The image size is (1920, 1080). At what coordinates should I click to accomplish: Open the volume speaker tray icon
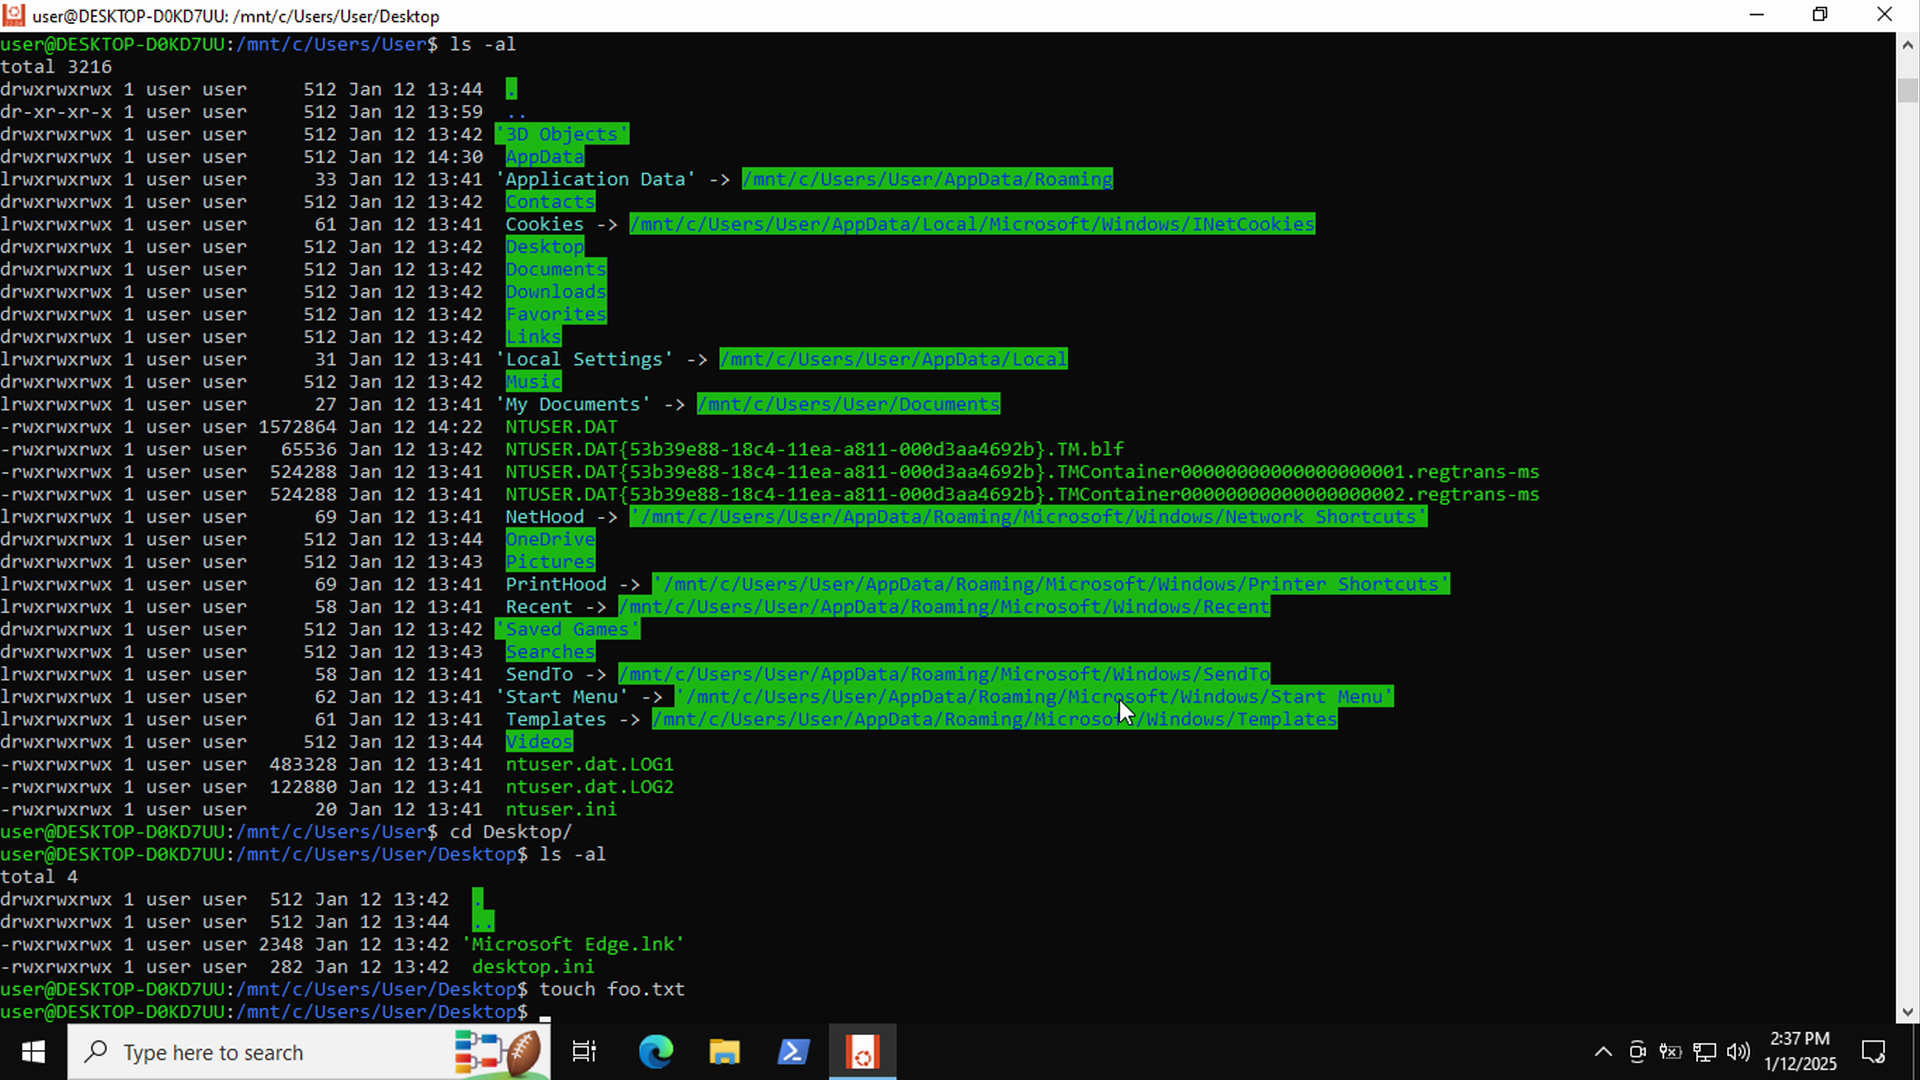pos(1739,1052)
